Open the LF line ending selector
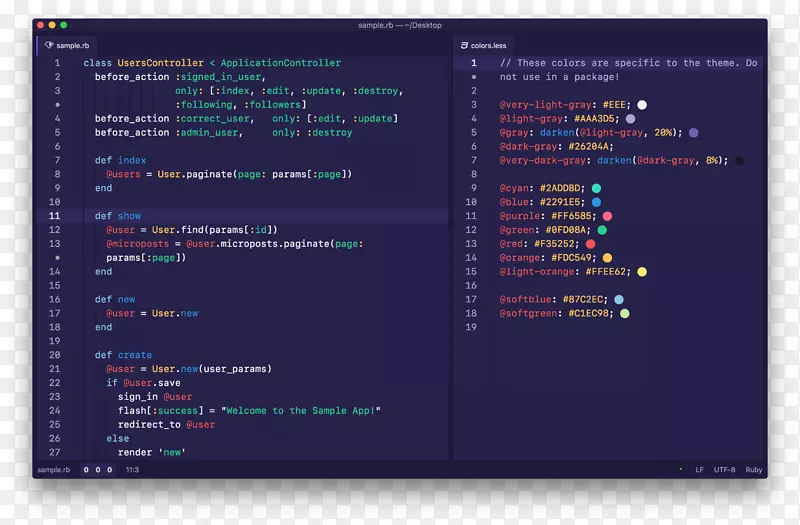 [700, 469]
